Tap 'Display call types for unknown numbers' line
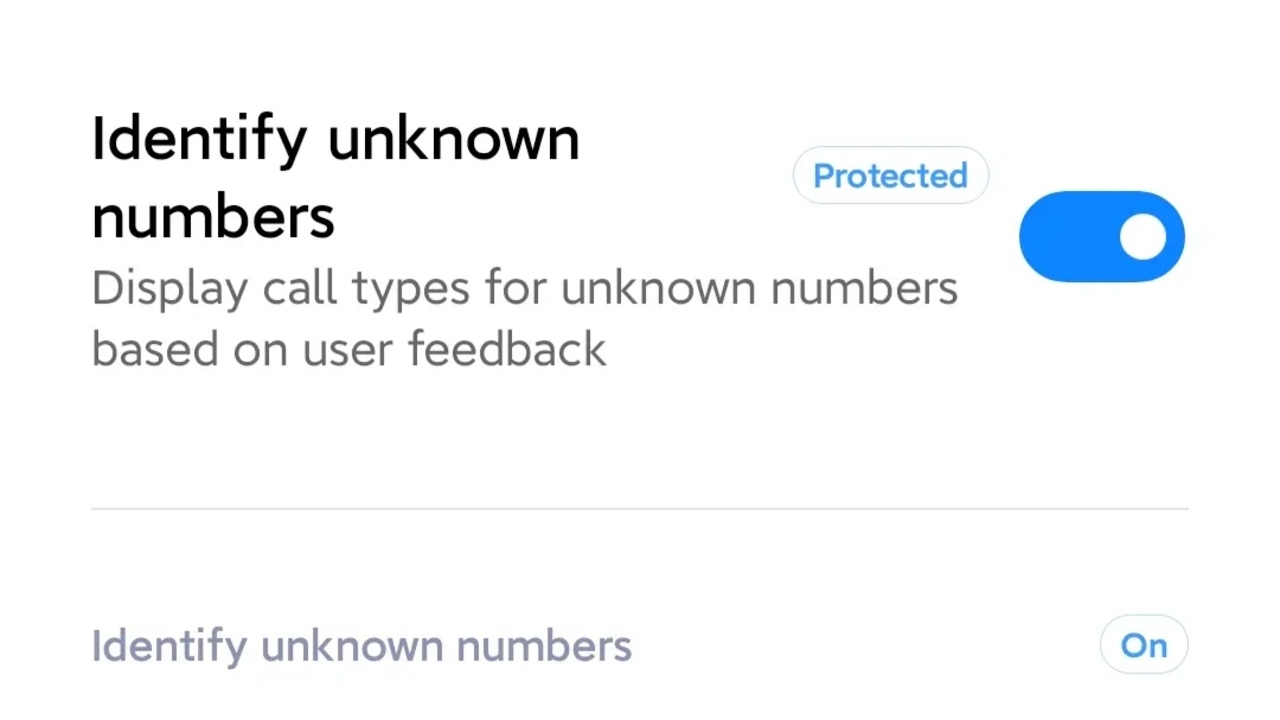 point(524,289)
